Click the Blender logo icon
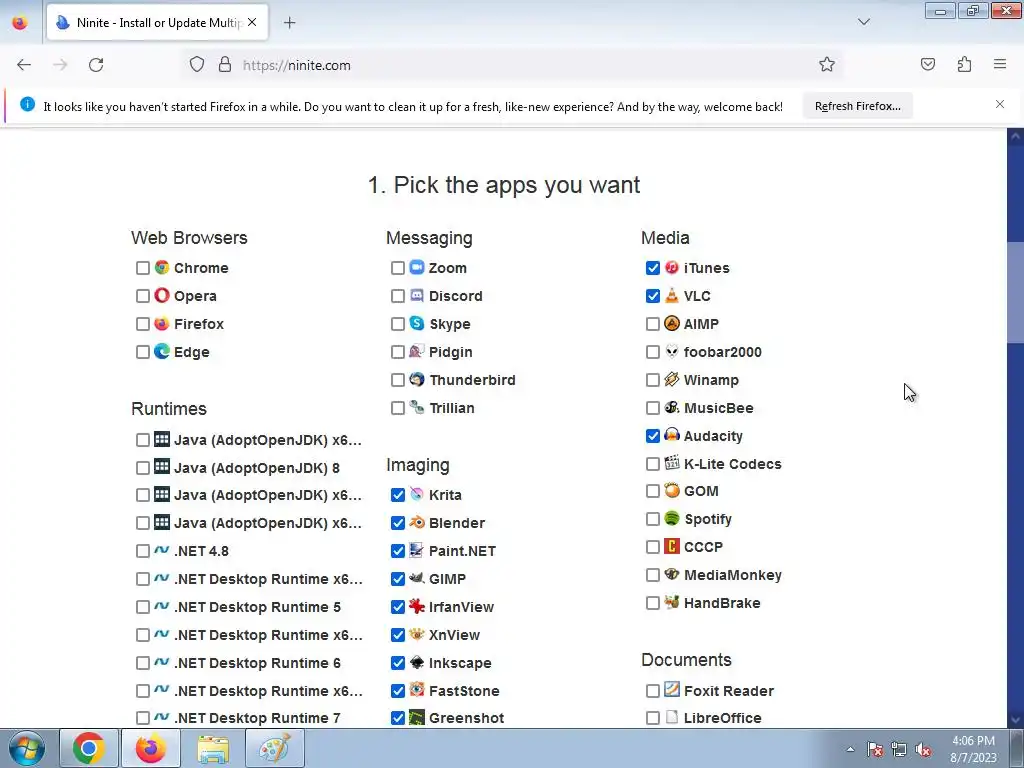 pyautogui.click(x=417, y=522)
